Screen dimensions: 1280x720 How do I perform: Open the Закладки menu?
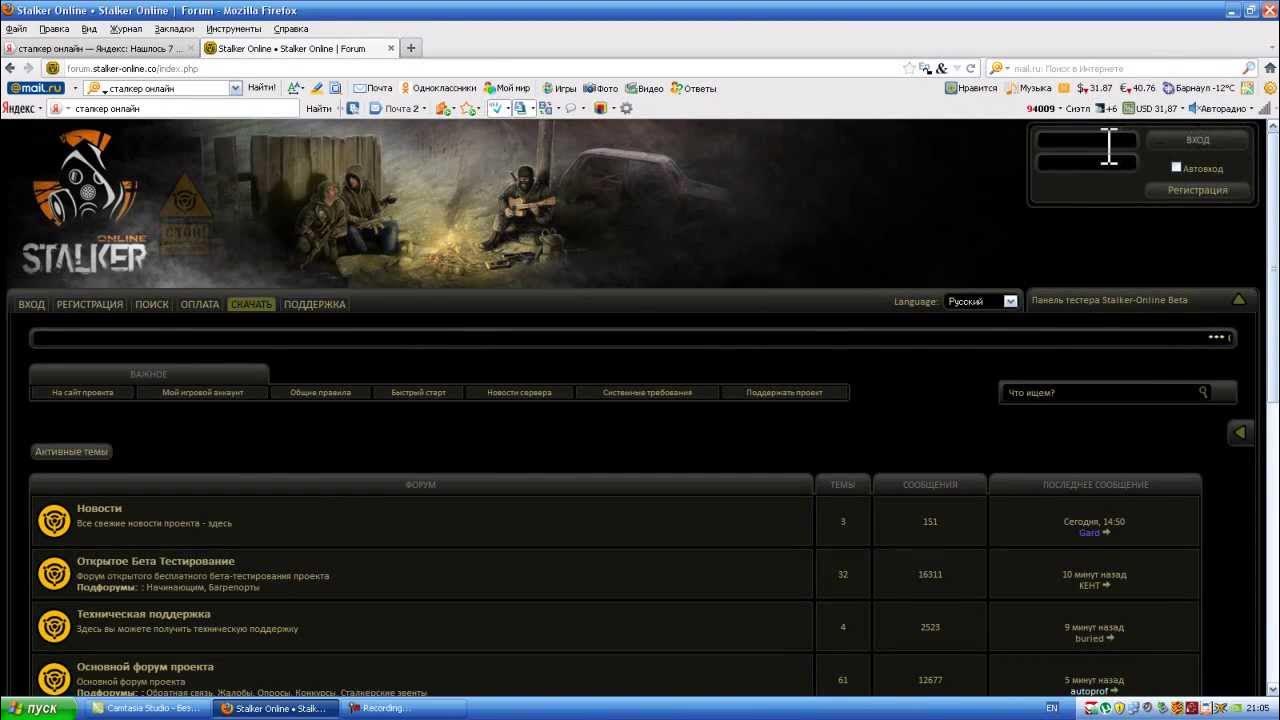pyautogui.click(x=174, y=29)
